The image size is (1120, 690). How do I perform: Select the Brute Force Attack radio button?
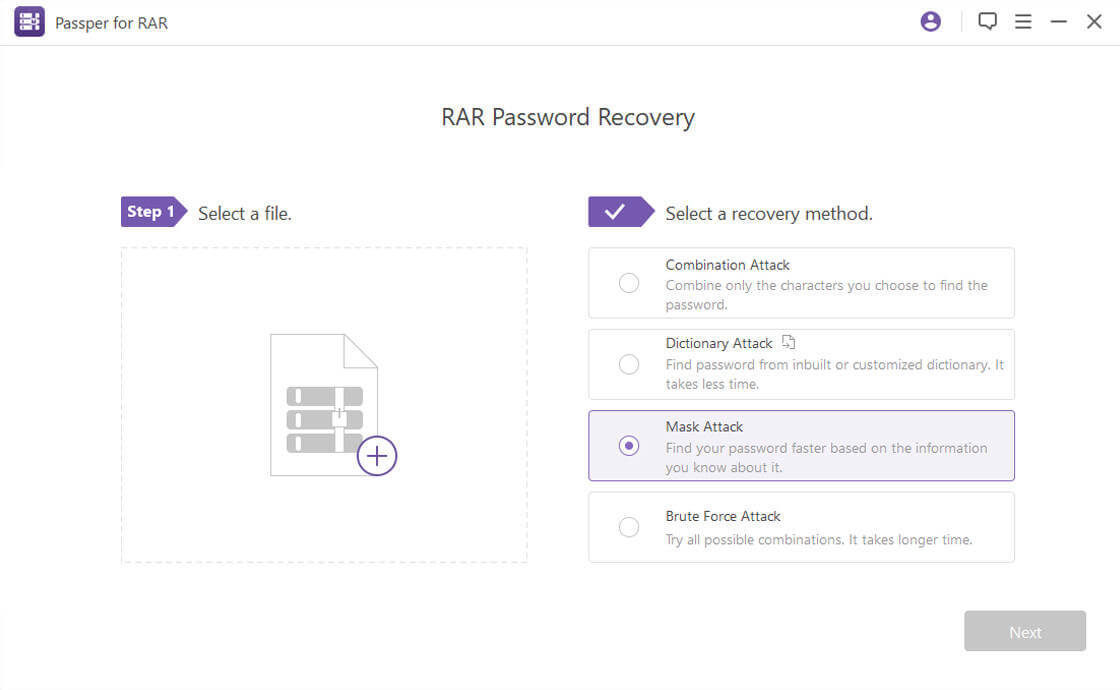[629, 527]
